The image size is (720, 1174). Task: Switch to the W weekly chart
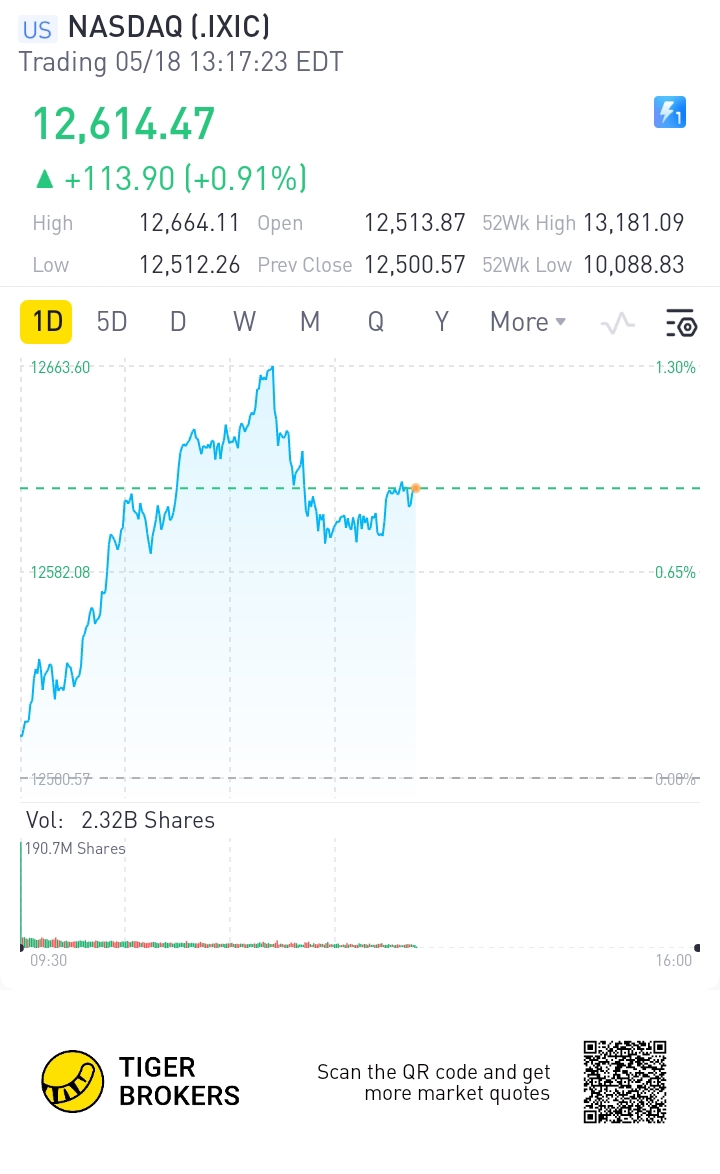(244, 322)
